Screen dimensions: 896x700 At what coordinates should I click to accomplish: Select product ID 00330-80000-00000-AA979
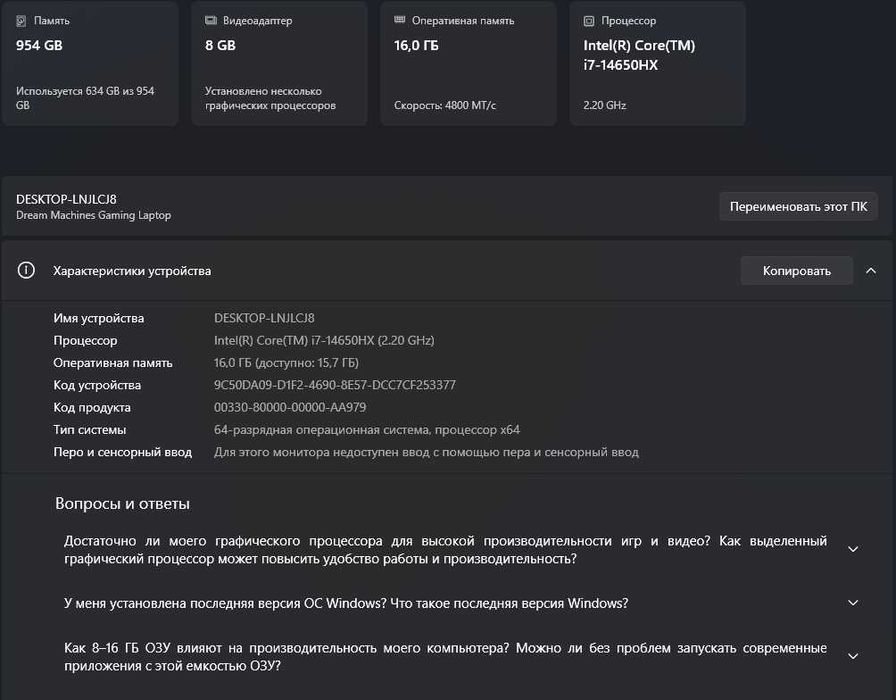[x=290, y=407]
